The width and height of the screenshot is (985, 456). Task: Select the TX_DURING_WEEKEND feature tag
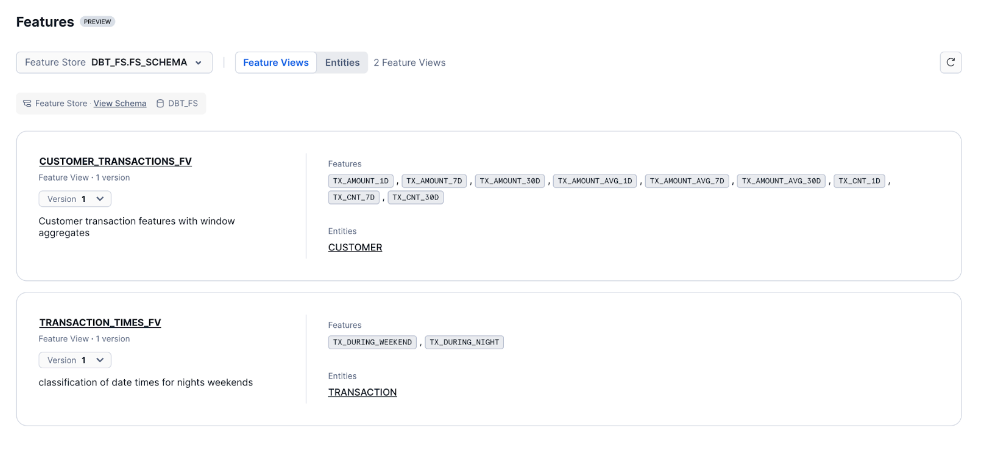[372, 342]
